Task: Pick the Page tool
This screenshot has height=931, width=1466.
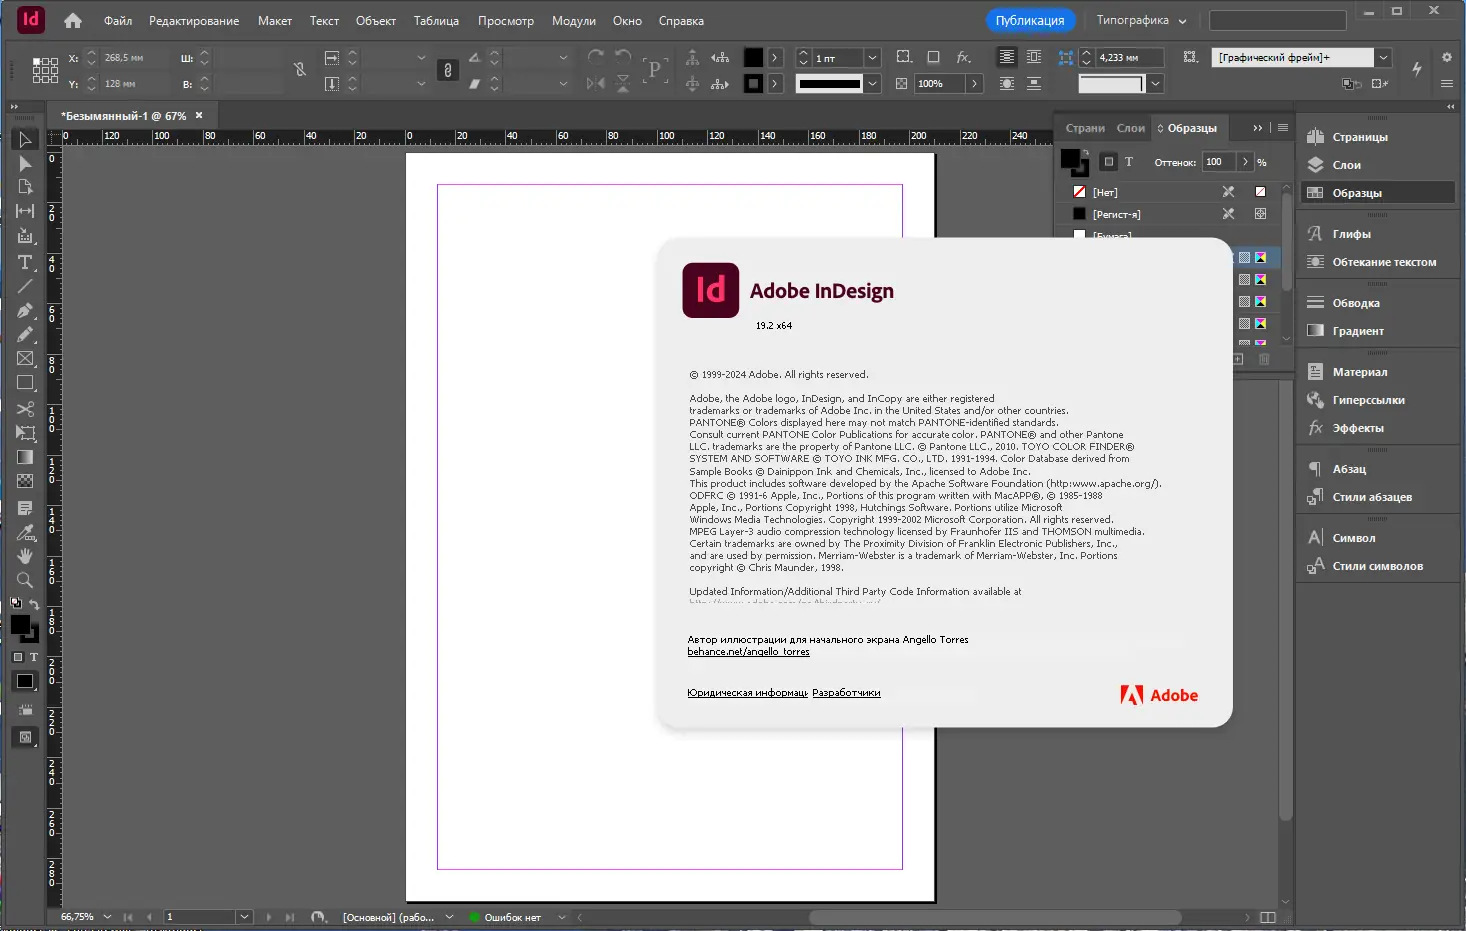Action: tap(25, 187)
